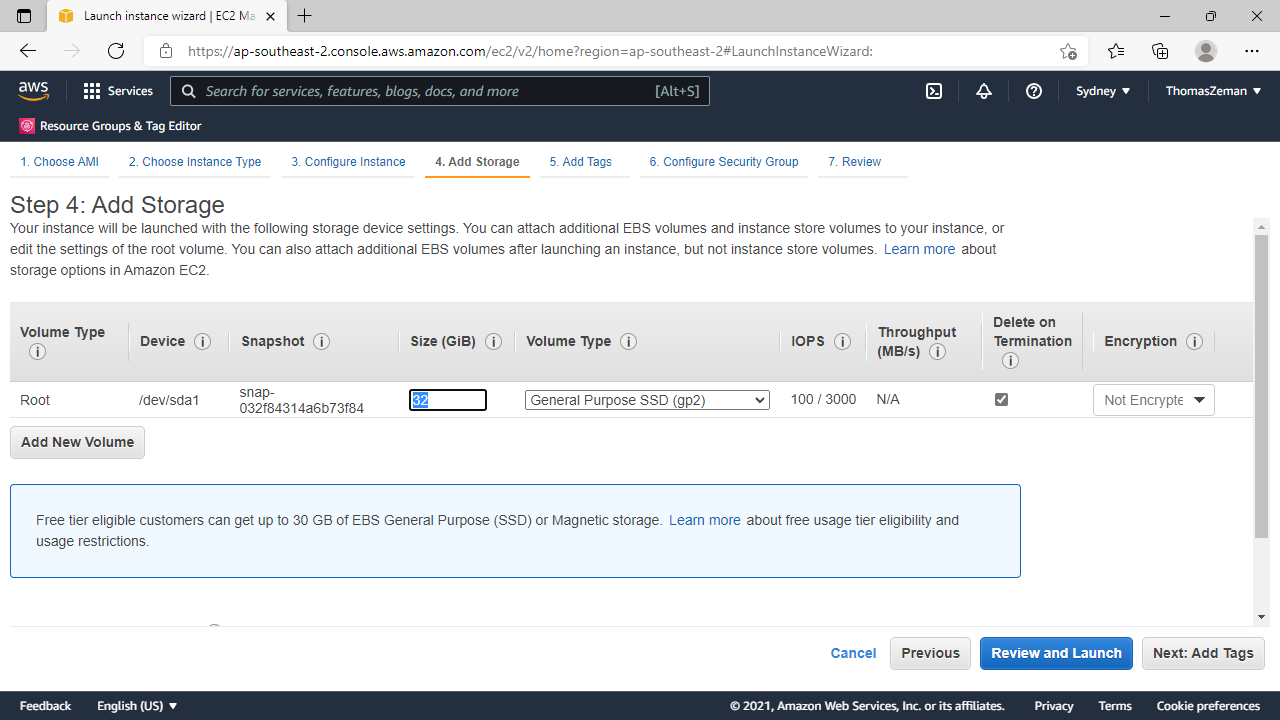This screenshot has width=1280, height=720.
Task: Open the Terms footer link
Action: point(1115,706)
